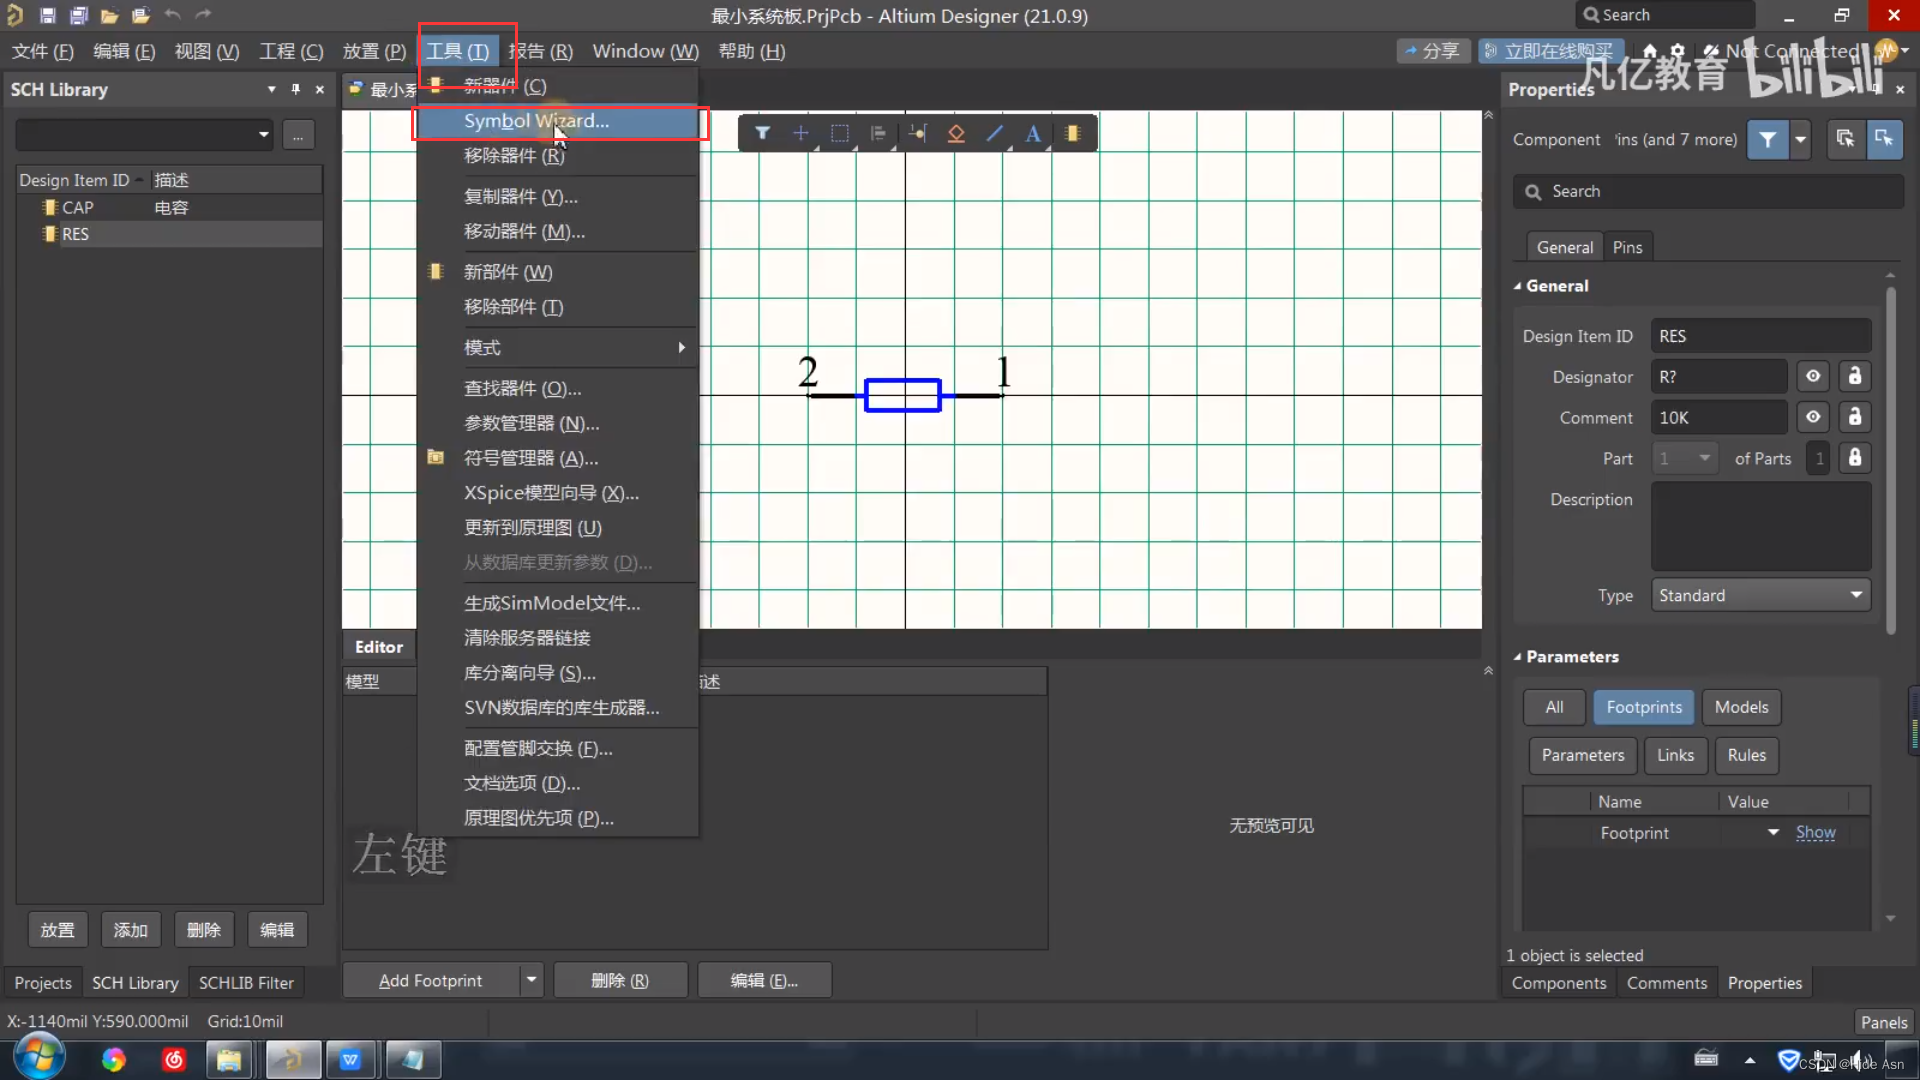Choose Symbol Wizard from the menu

557,121
